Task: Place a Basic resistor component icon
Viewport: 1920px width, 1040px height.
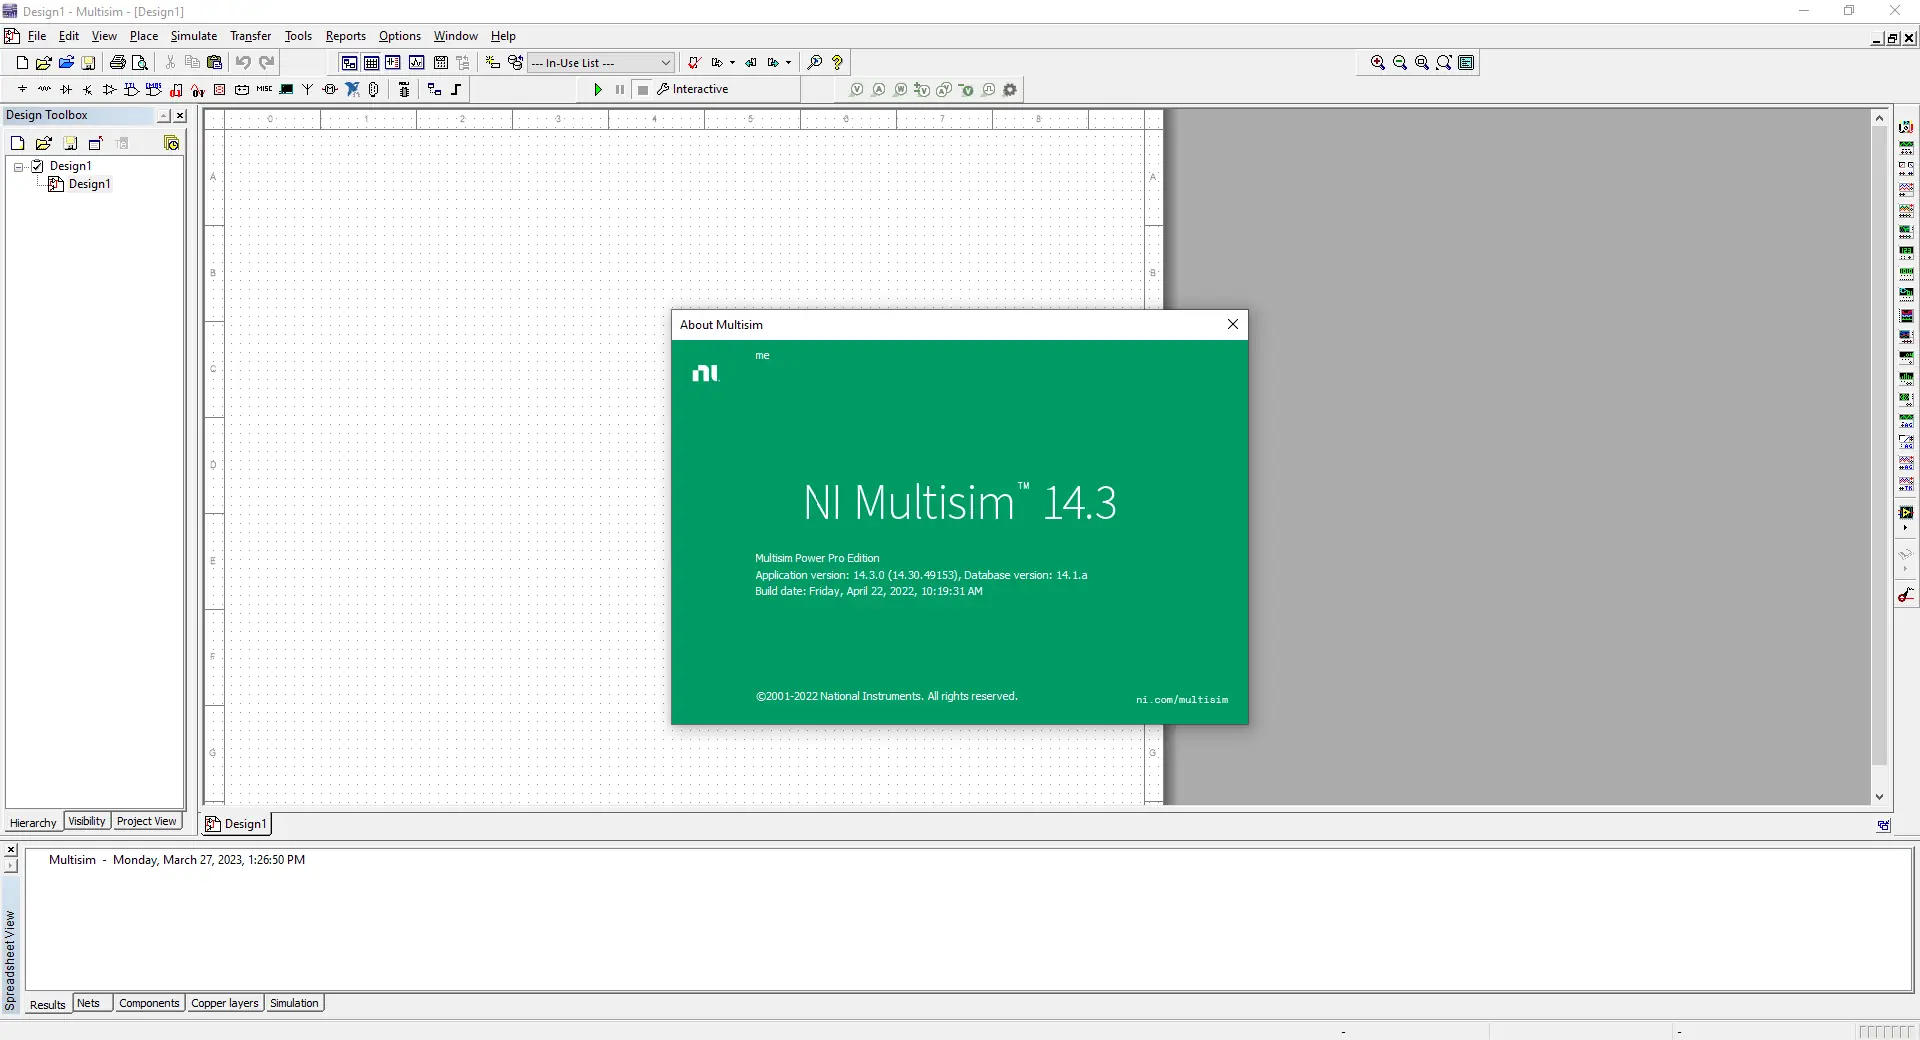Action: tap(44, 89)
